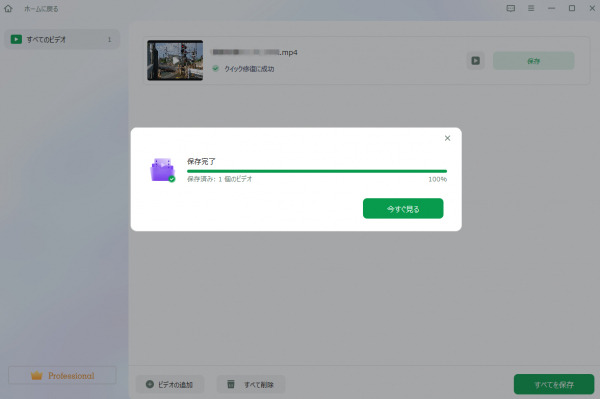The image size is (600, 399).
Task: Click the 今すぐ見る button
Action: pyautogui.click(x=403, y=208)
